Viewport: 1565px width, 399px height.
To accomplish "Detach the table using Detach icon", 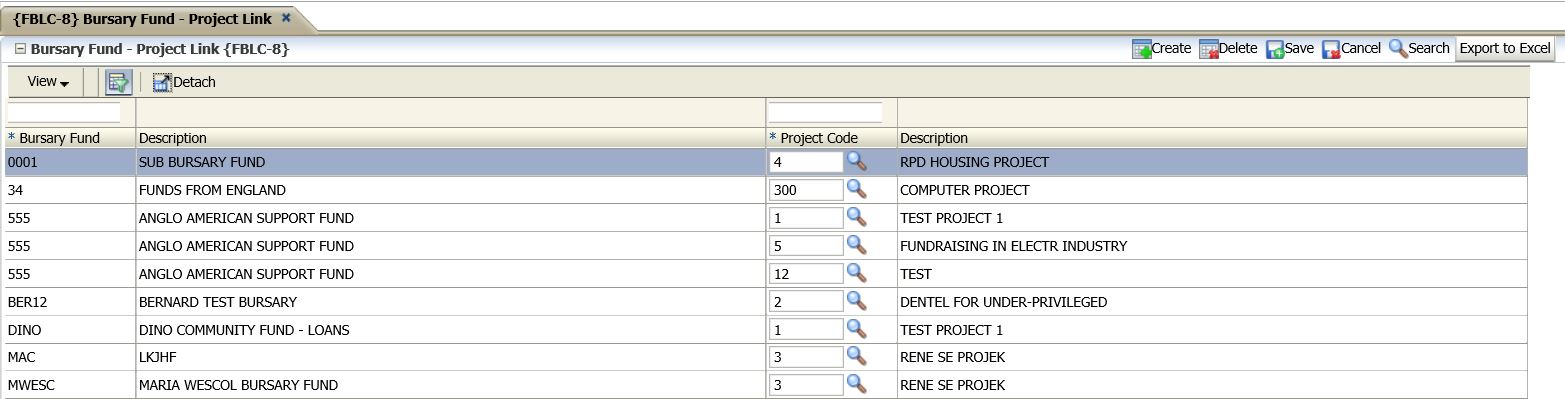I will [x=162, y=82].
